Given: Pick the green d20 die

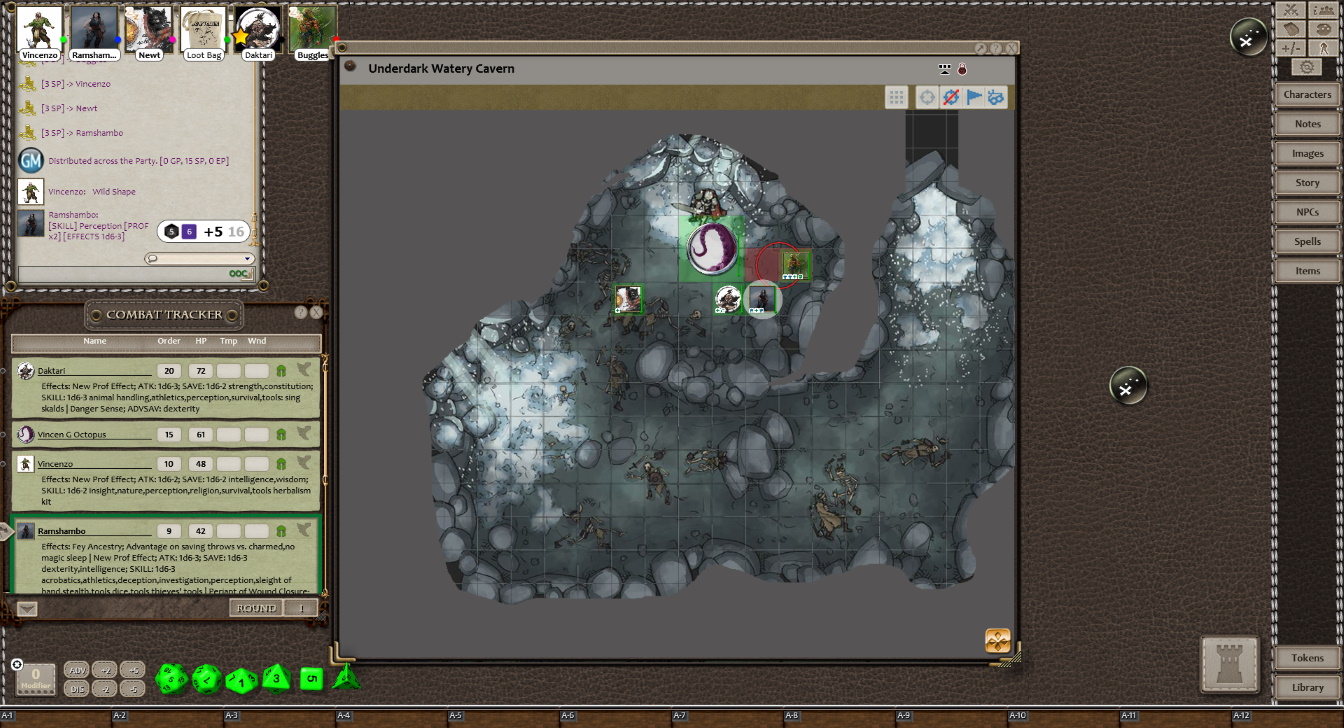Looking at the screenshot, I should 171,680.
